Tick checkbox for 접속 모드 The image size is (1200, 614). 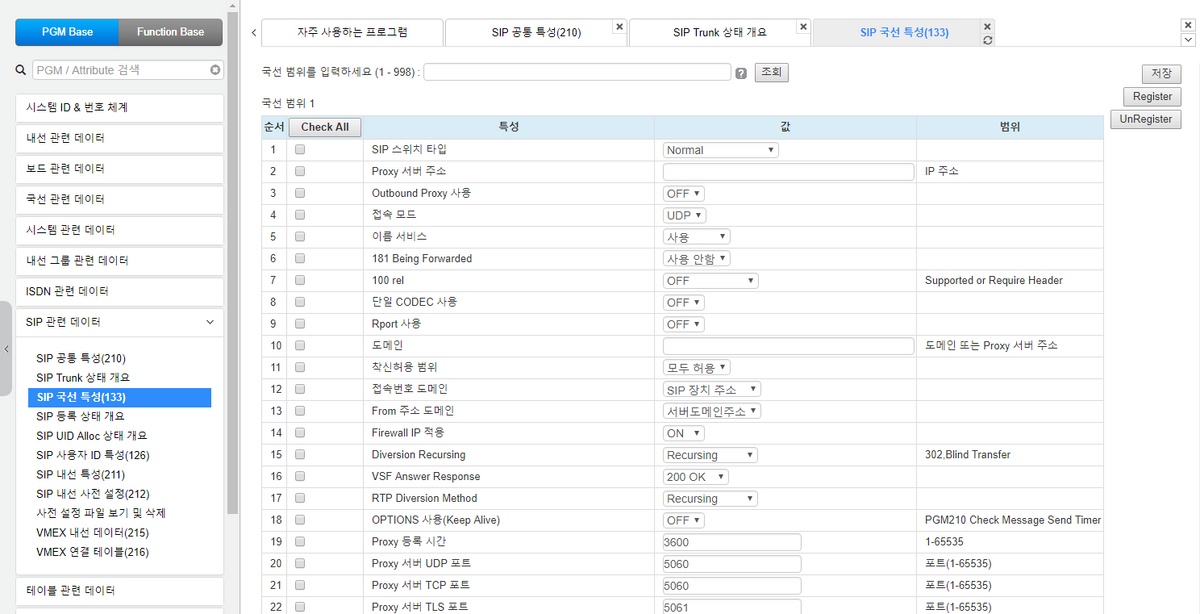pos(300,215)
